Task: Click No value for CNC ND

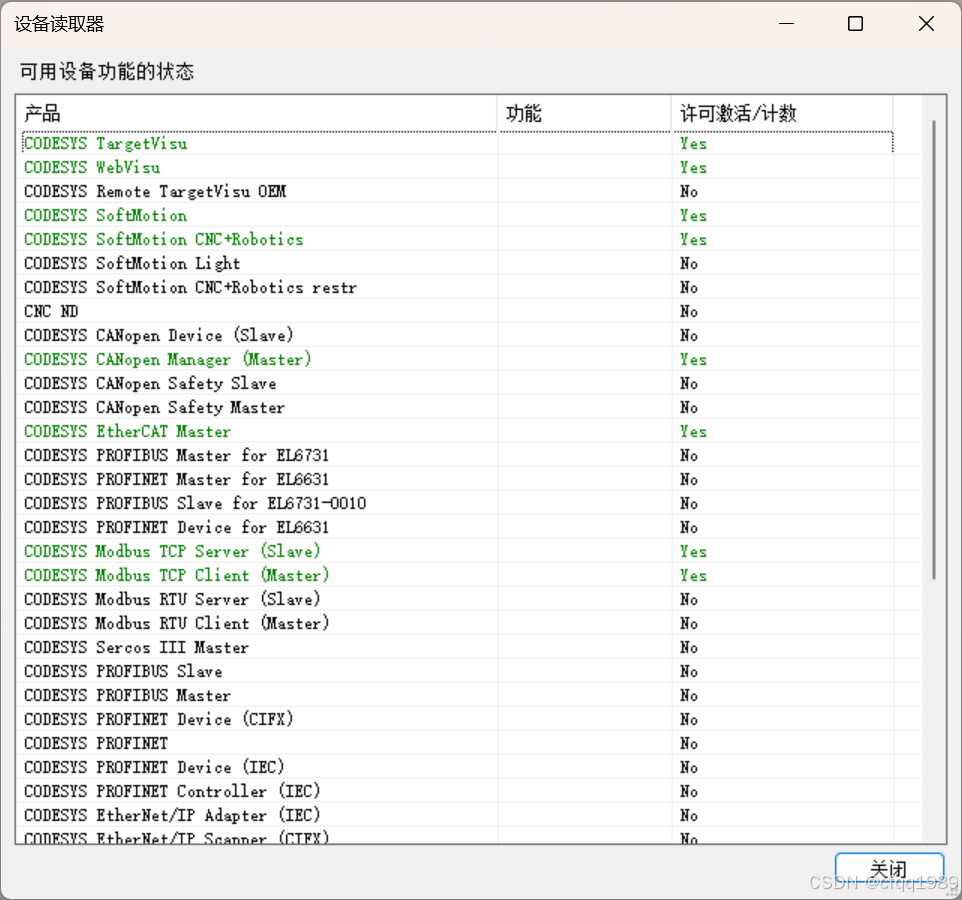Action: coord(689,311)
